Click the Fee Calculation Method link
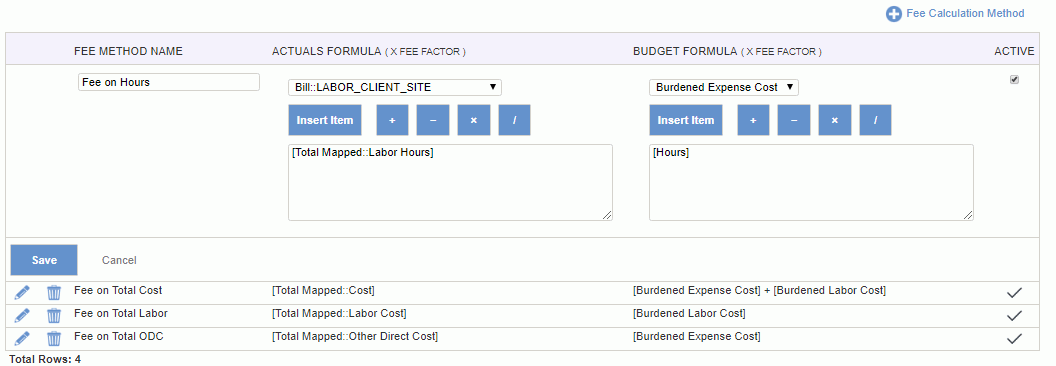This screenshot has width=1056, height=366. tap(965, 13)
